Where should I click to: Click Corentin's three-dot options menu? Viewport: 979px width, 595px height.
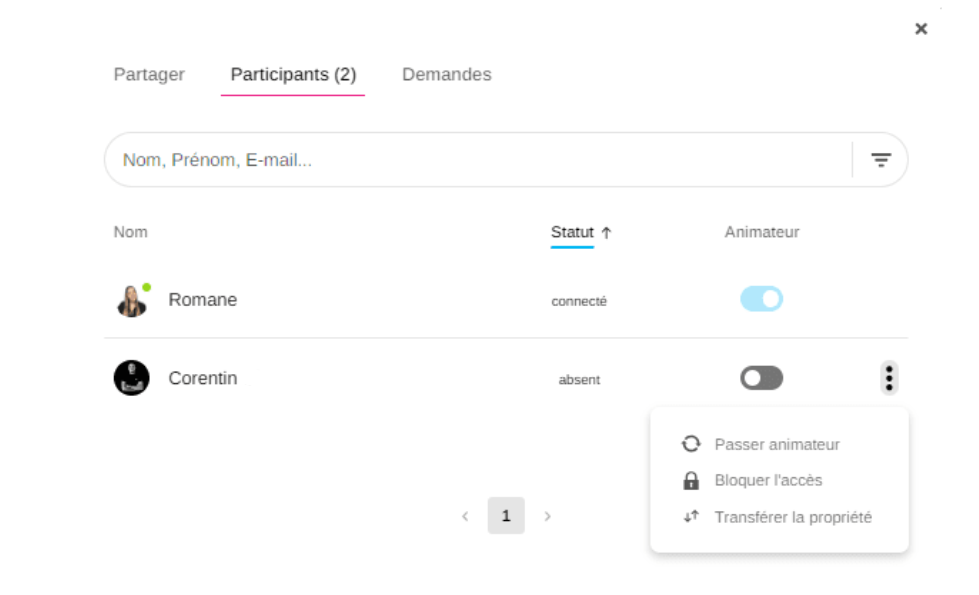point(889,378)
